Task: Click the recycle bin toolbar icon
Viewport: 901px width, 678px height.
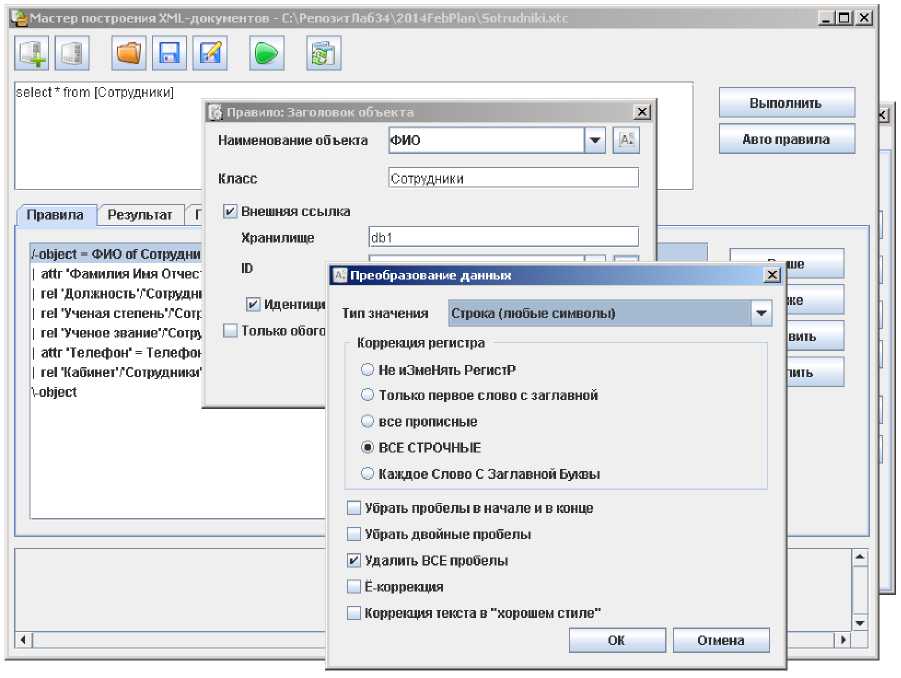Action: (321, 53)
